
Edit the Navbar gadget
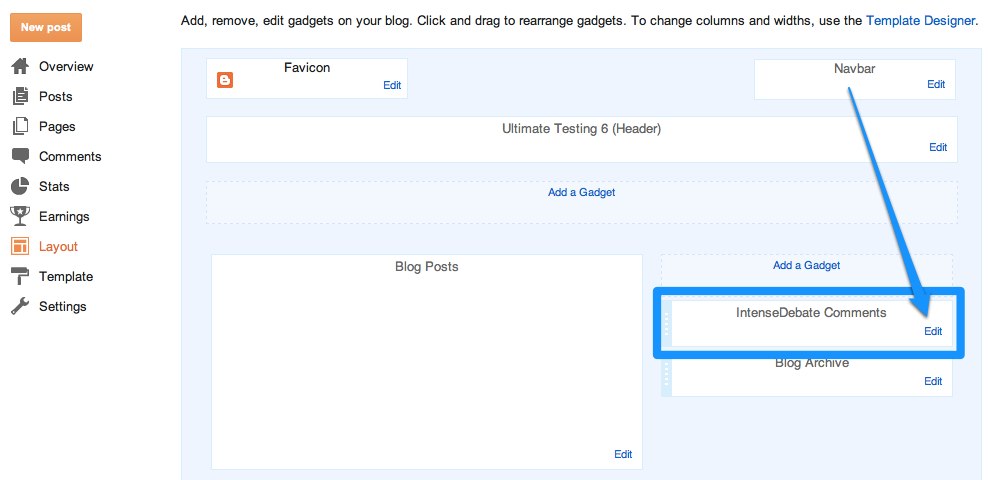click(x=936, y=85)
